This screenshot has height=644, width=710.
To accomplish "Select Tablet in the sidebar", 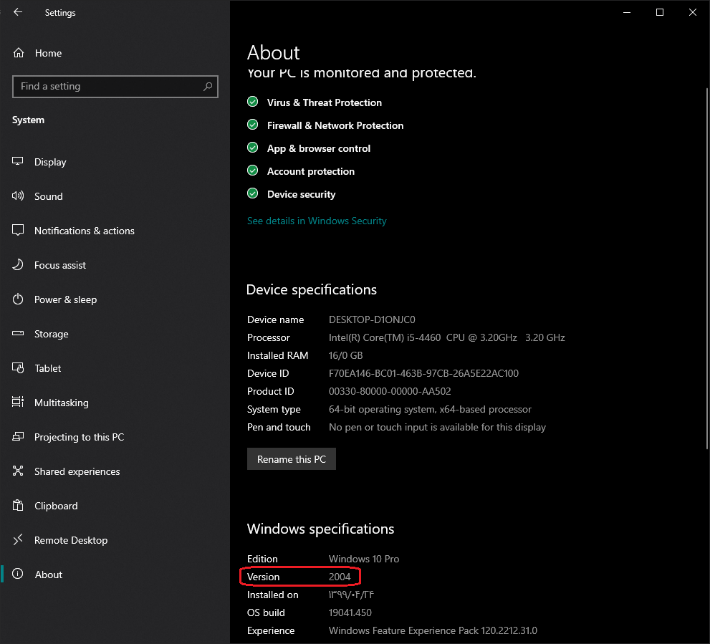I will (x=48, y=368).
